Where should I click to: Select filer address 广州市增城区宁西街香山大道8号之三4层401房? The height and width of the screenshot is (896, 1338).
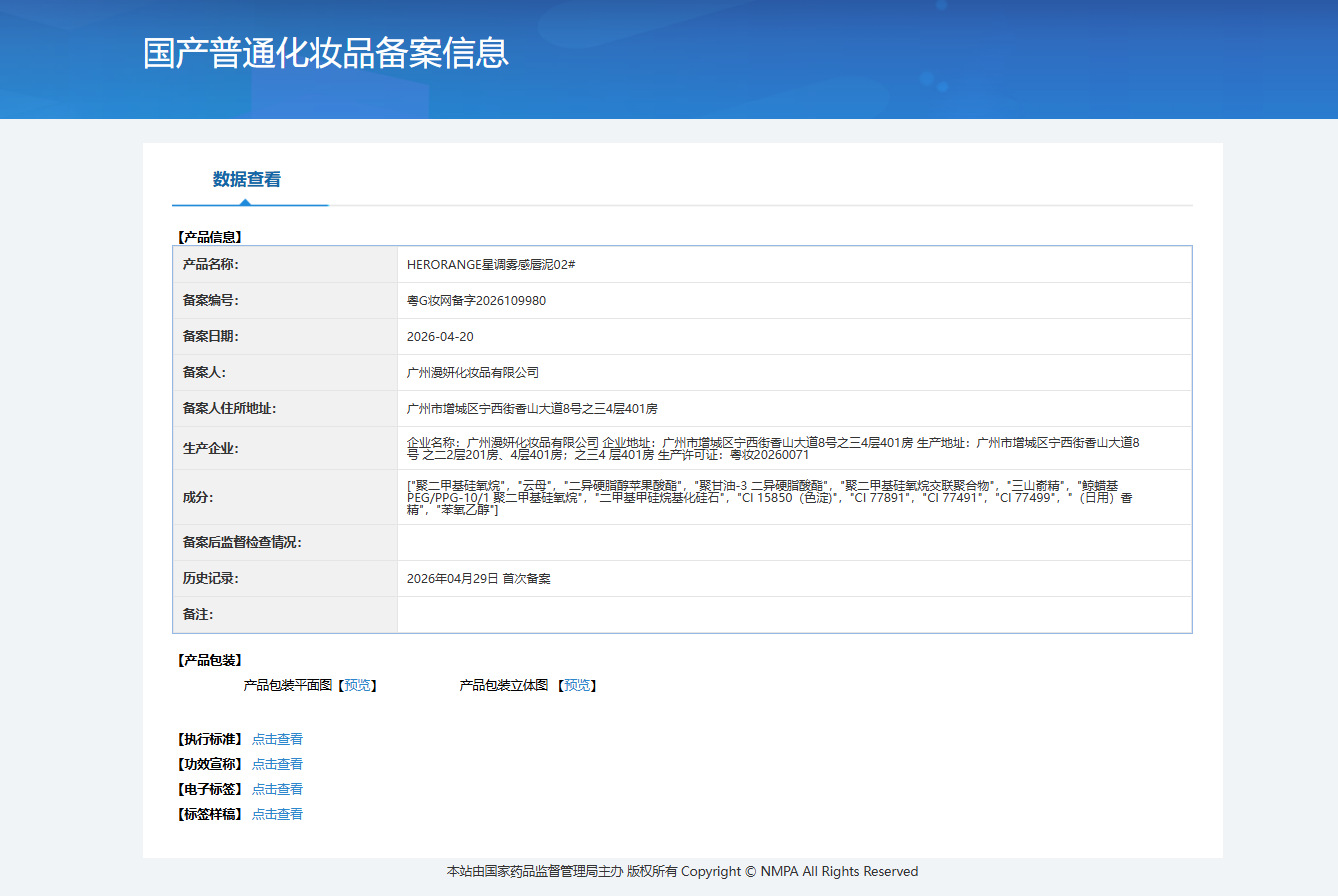coord(532,409)
